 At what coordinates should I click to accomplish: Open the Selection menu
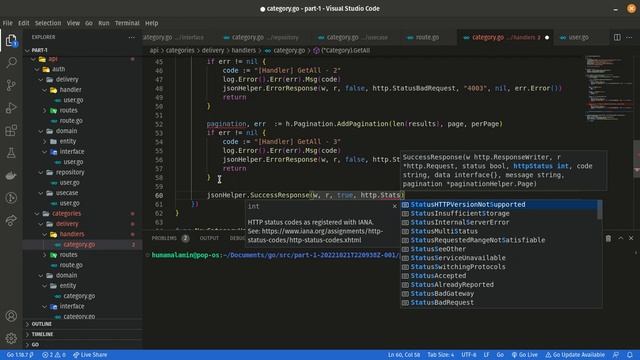pyautogui.click(x=48, y=23)
